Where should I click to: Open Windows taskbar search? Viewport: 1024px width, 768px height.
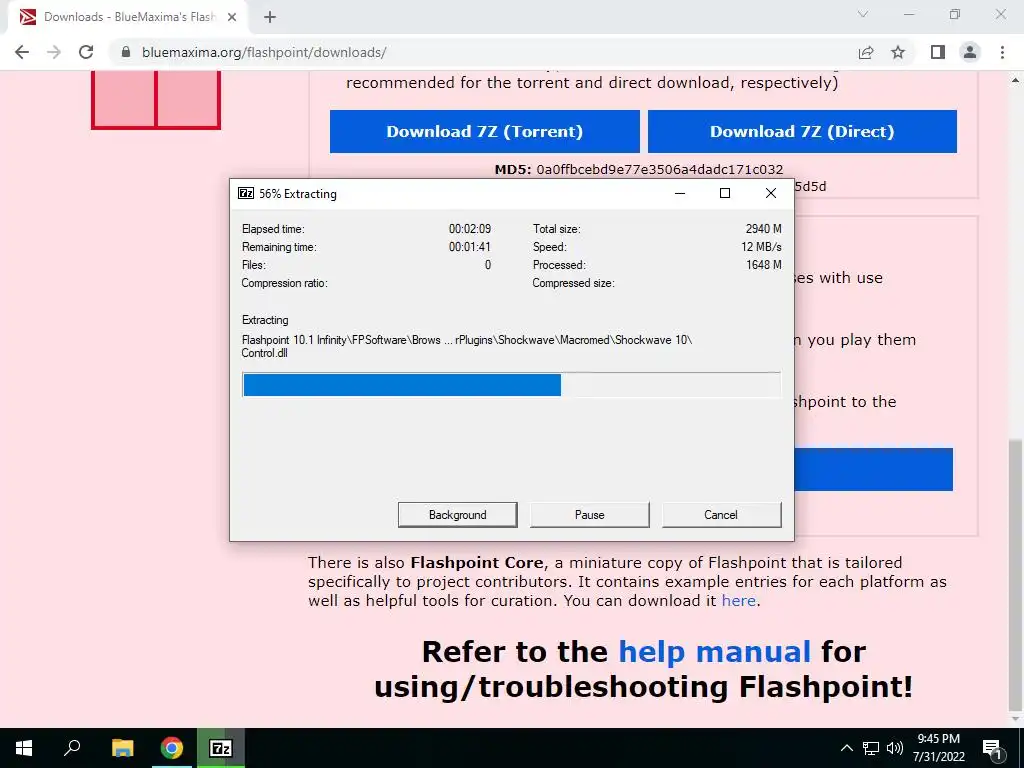(72, 748)
